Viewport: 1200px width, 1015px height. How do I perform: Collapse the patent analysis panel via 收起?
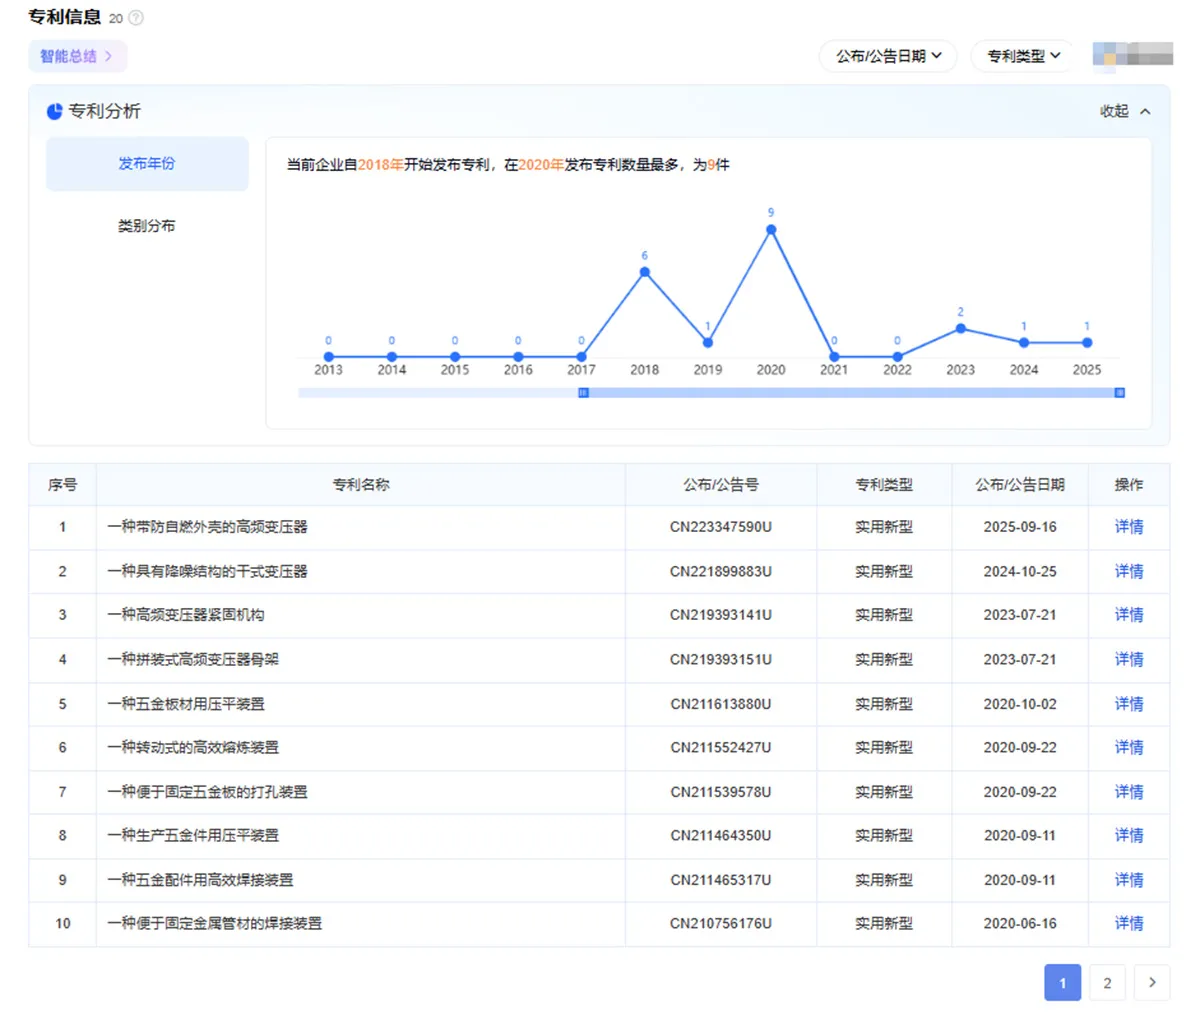(1125, 112)
